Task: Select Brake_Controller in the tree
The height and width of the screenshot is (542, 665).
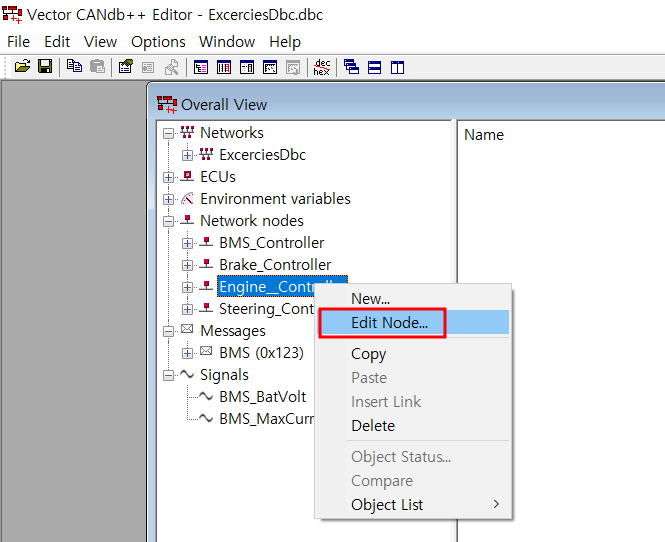Action: tap(275, 265)
